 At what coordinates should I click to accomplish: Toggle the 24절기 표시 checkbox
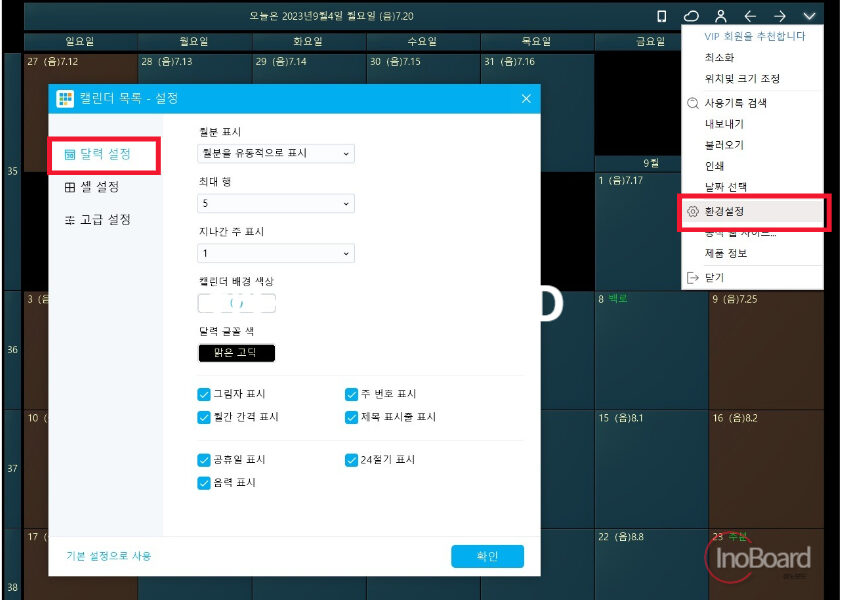[x=351, y=460]
